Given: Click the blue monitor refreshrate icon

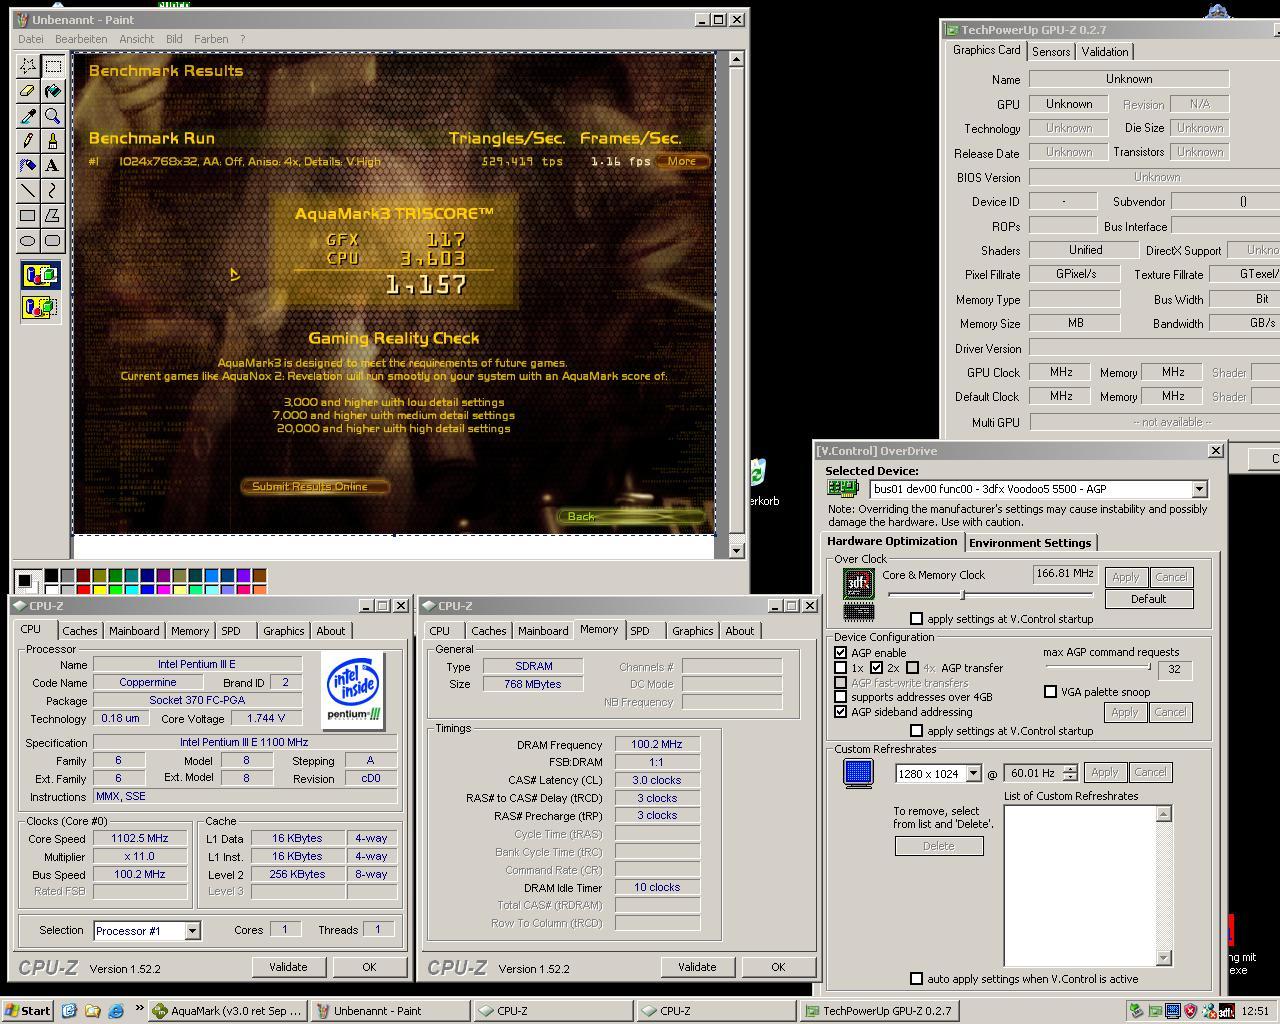Looking at the screenshot, I should [x=858, y=773].
